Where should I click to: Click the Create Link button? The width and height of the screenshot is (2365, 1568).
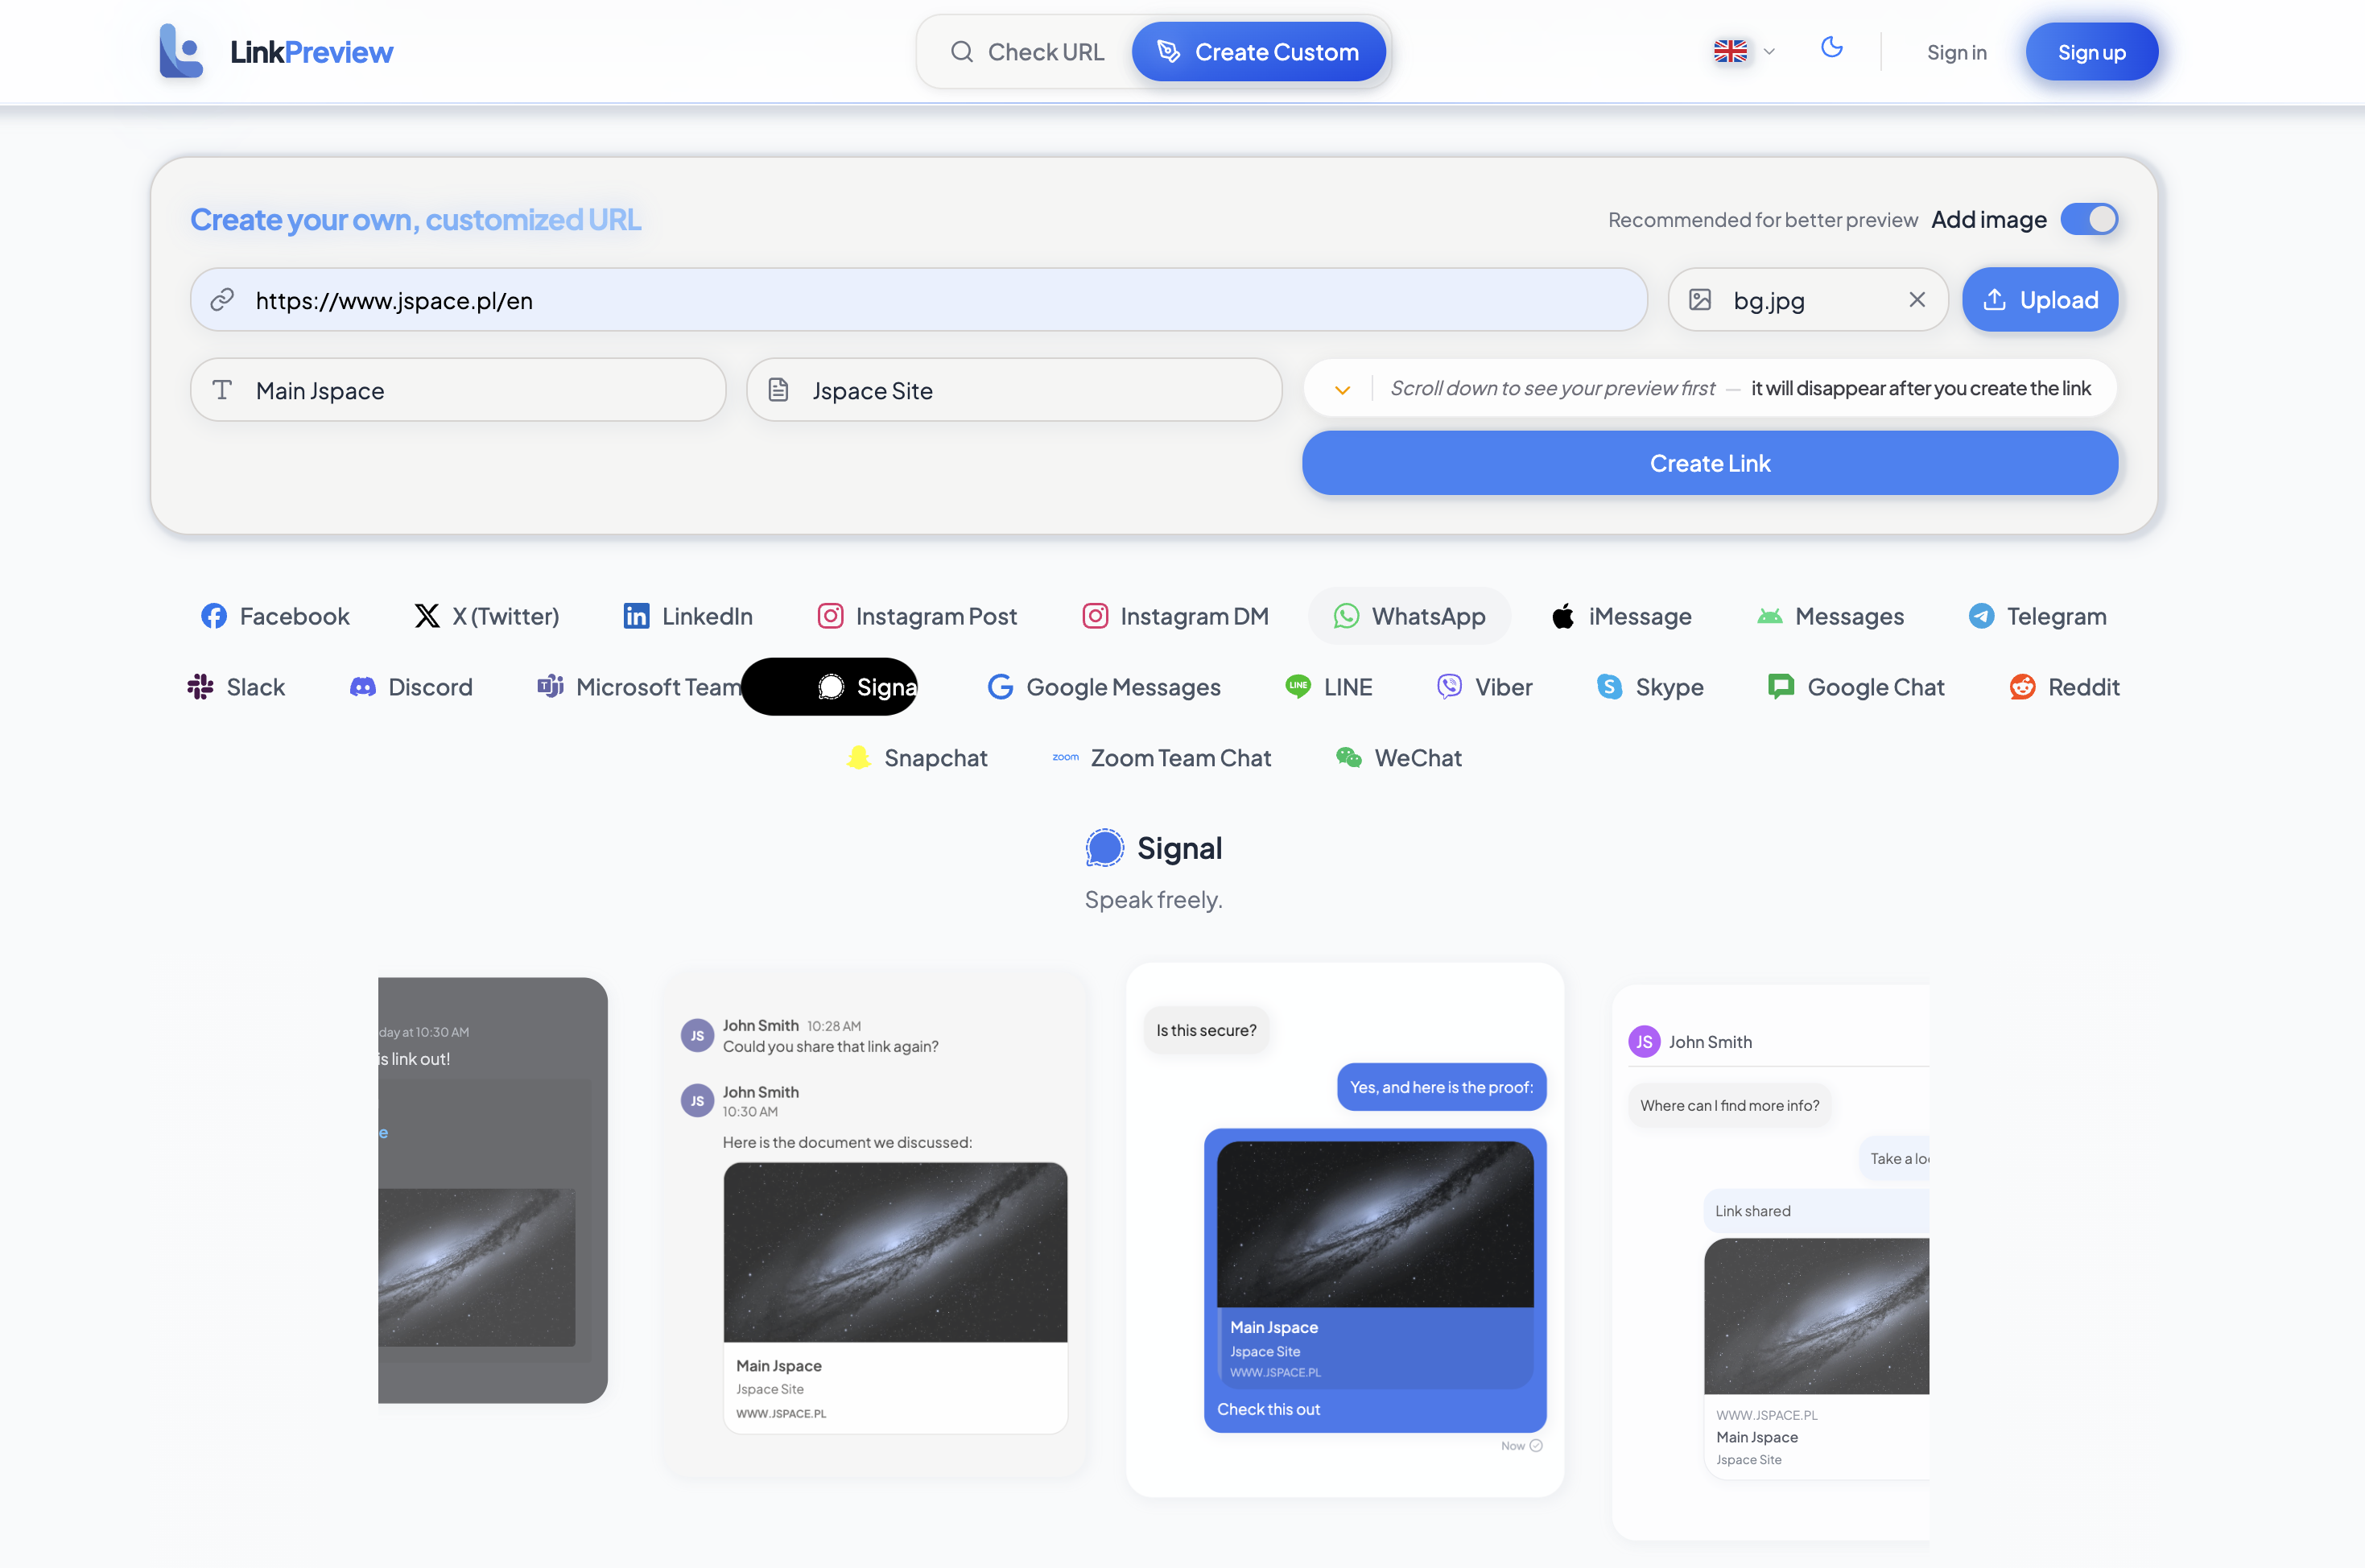1710,462
